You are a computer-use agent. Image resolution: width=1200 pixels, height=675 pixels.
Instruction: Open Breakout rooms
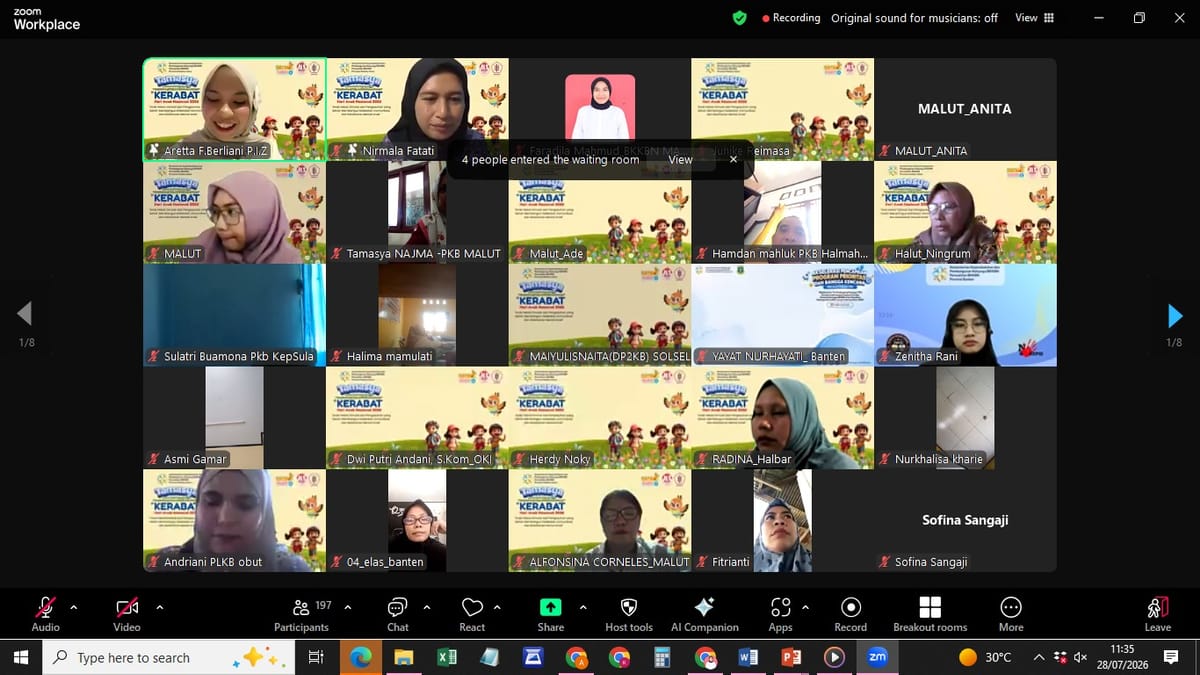pos(930,614)
